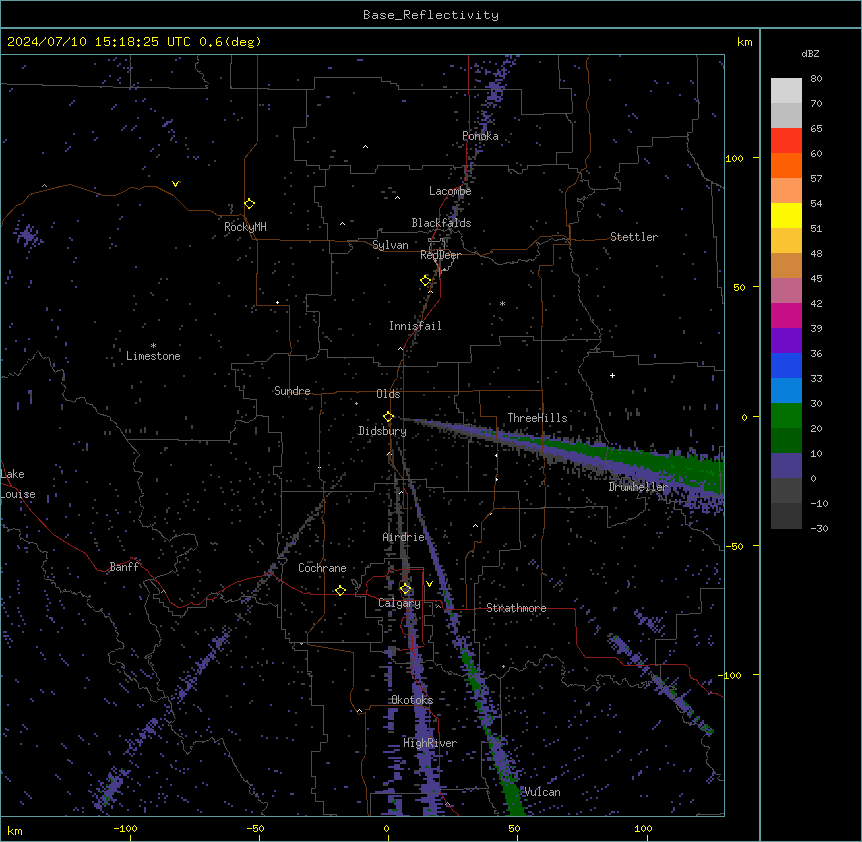Image resolution: width=862 pixels, height=842 pixels.
Task: Click the Drumheller label
Action: [638, 487]
